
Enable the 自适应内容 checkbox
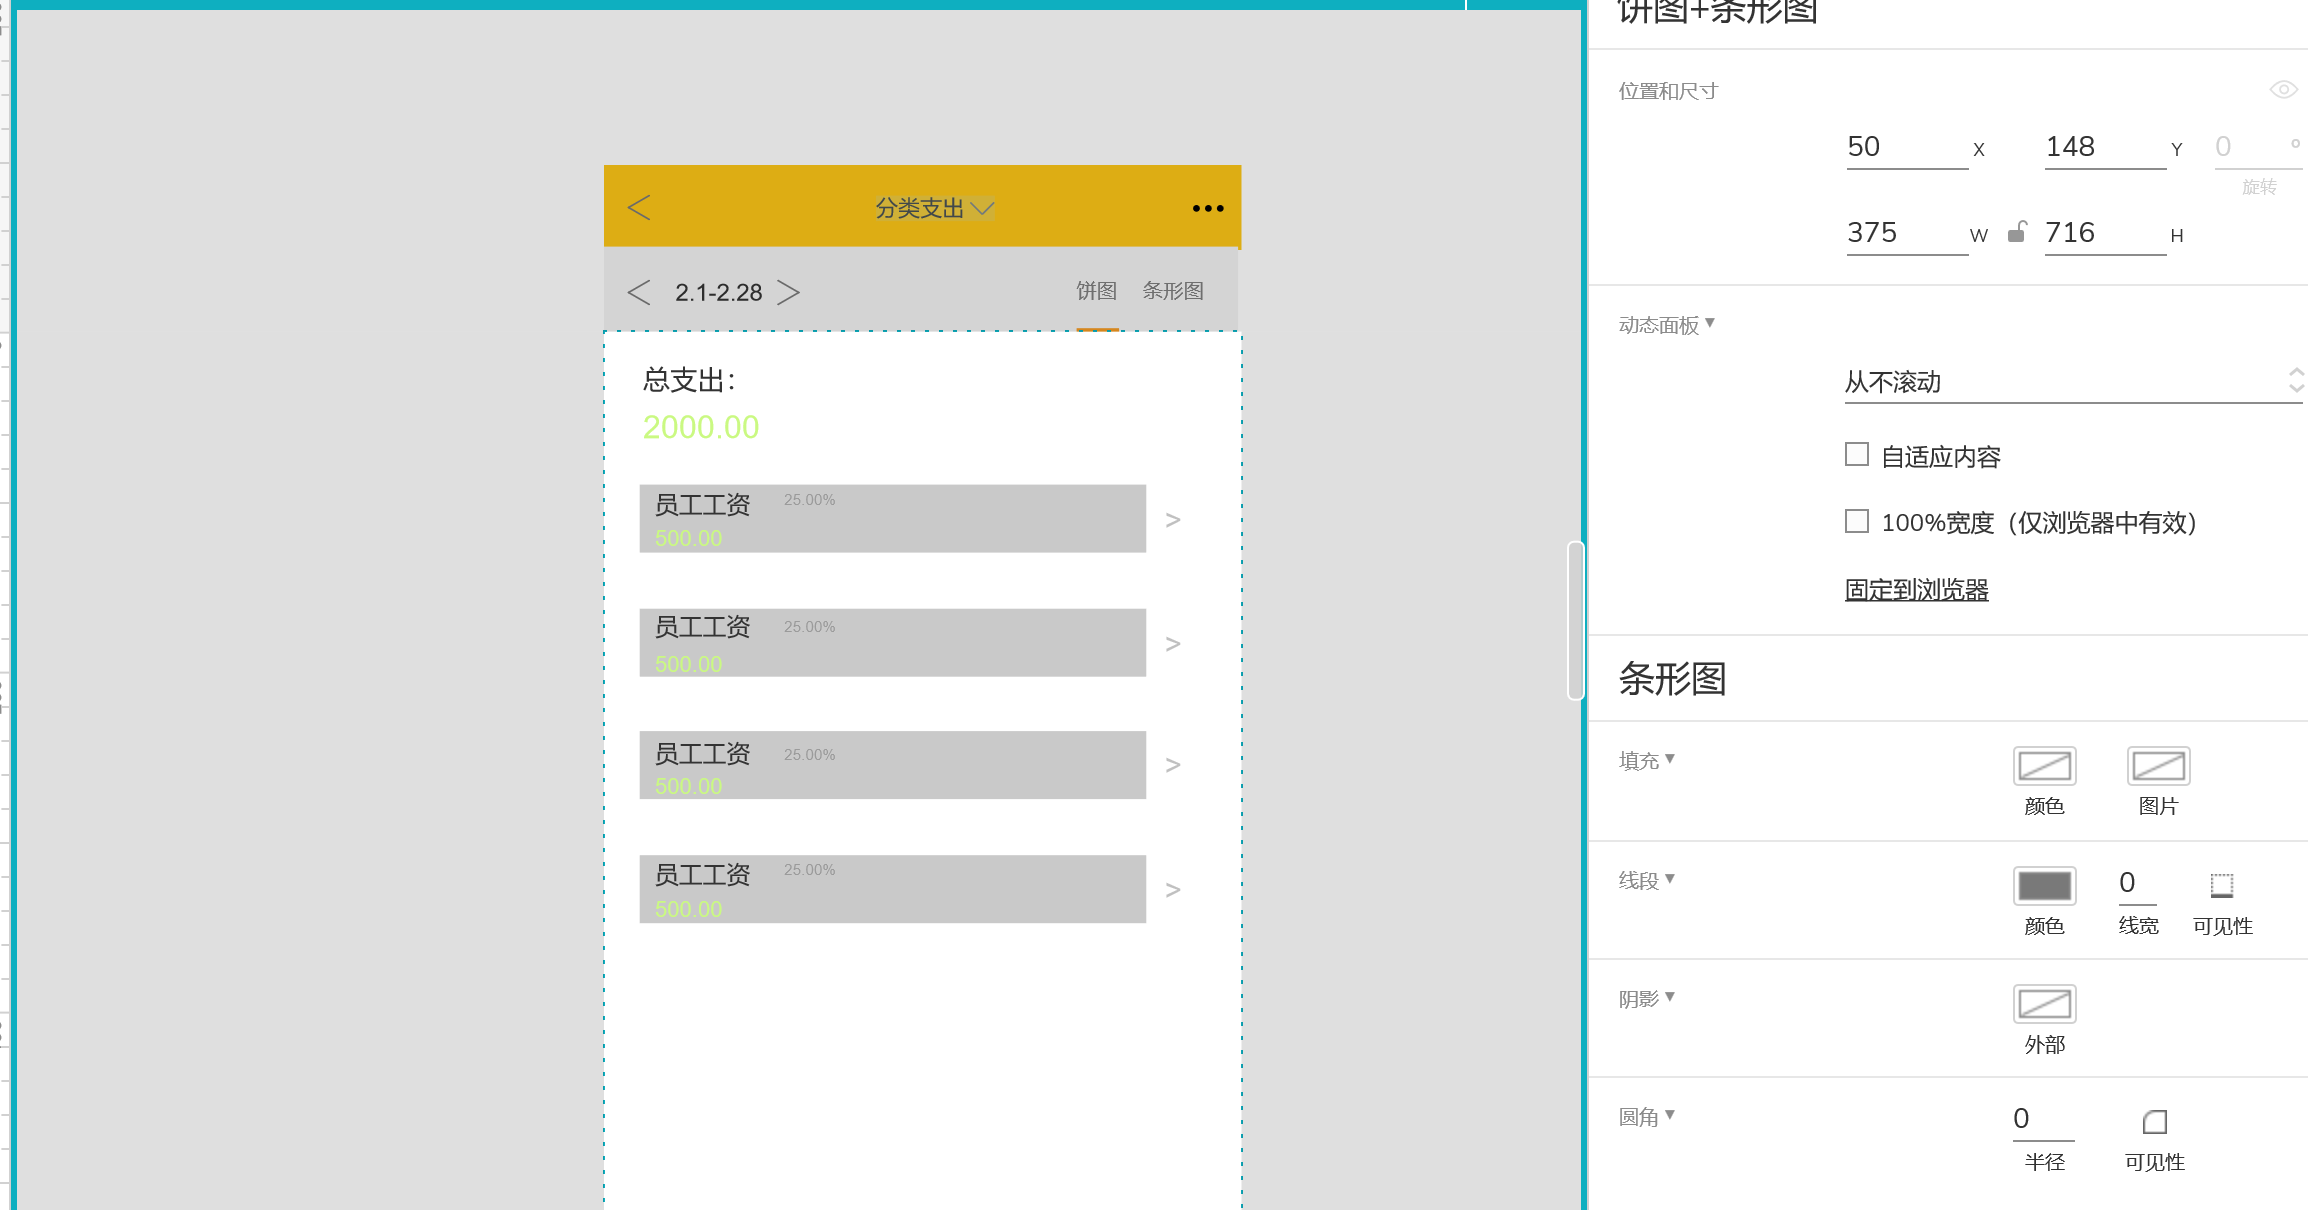(1857, 455)
